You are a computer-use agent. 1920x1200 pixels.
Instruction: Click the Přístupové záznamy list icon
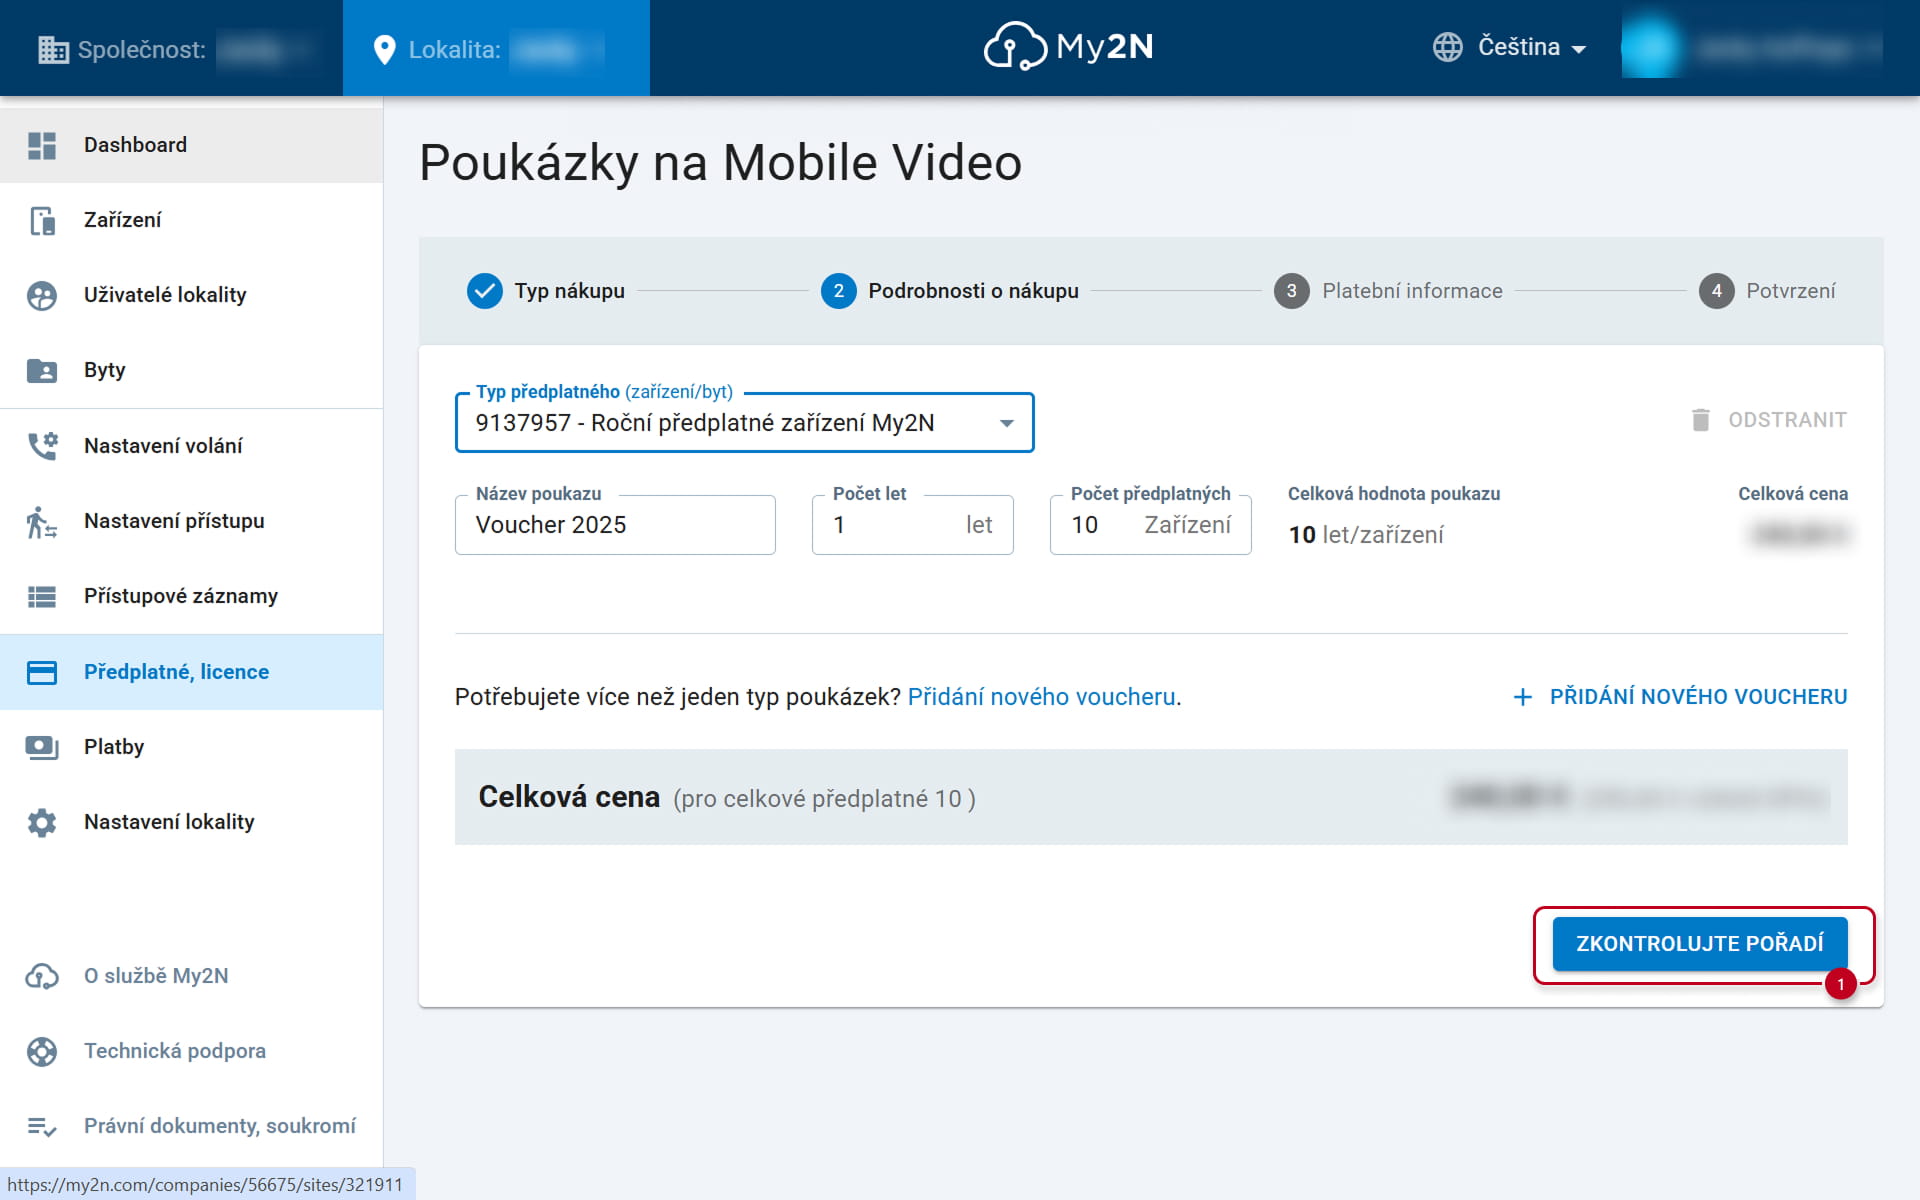pos(42,596)
